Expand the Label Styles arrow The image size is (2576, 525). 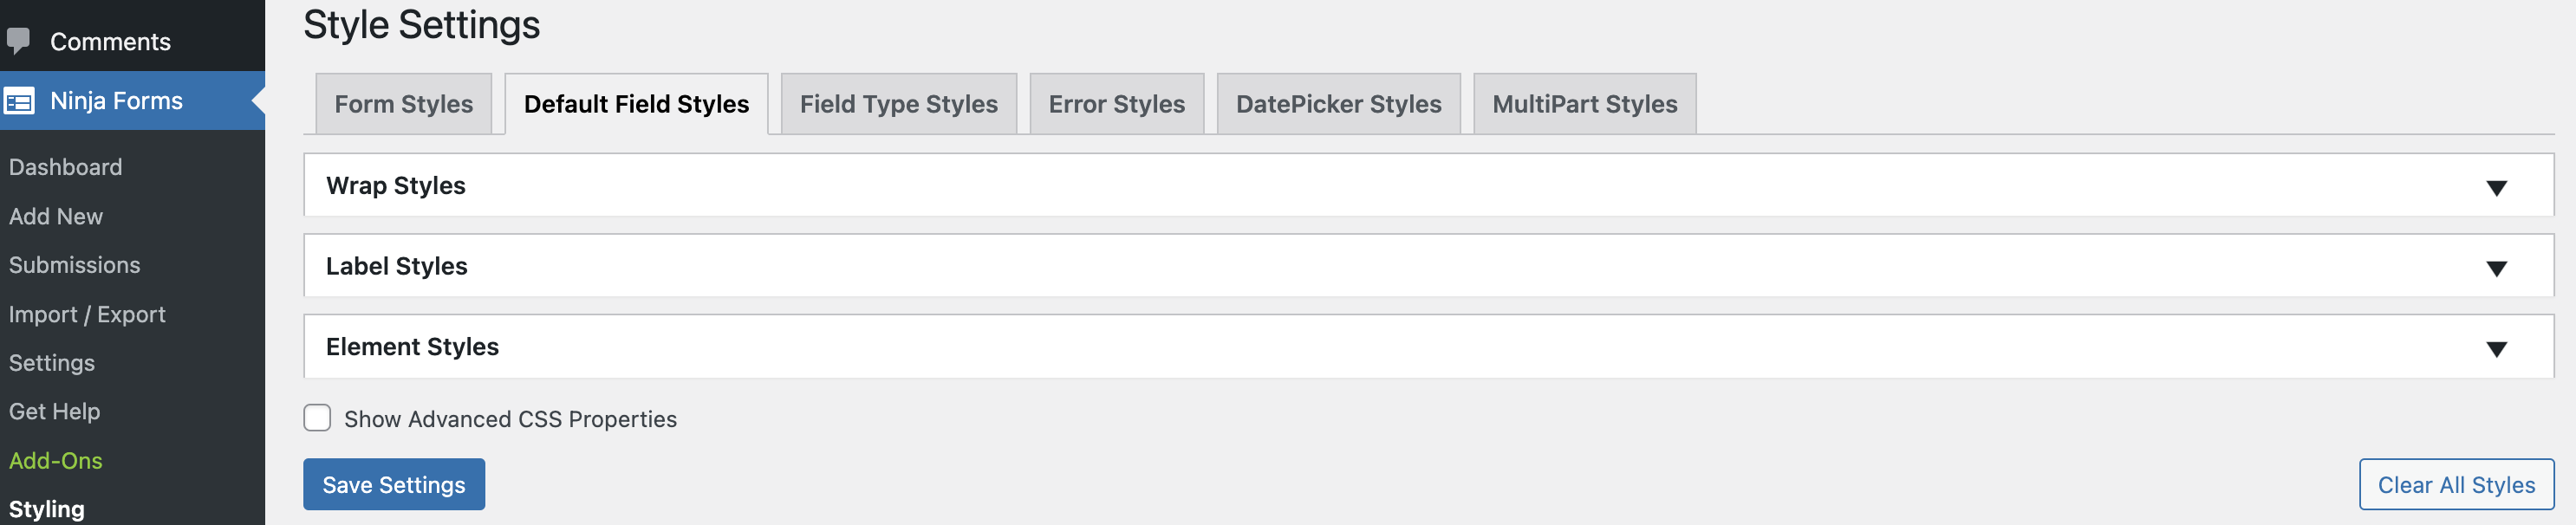point(2496,268)
